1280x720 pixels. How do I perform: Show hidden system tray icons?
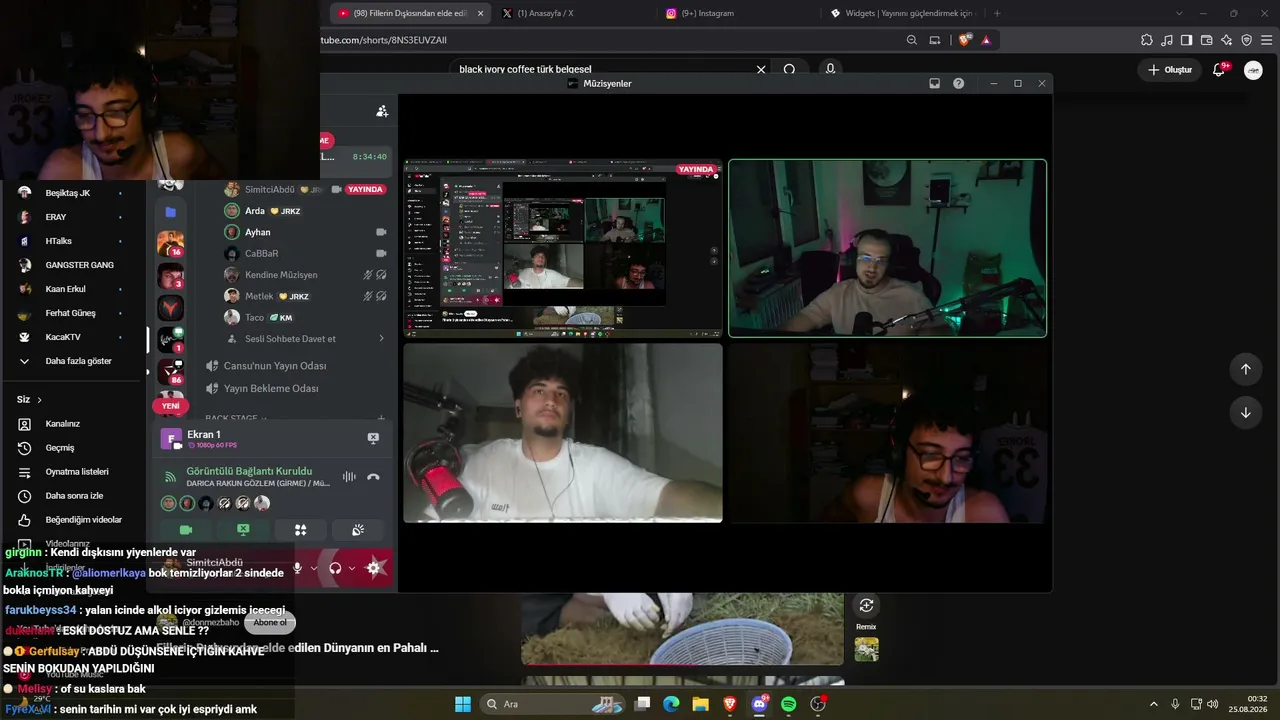tap(1153, 704)
